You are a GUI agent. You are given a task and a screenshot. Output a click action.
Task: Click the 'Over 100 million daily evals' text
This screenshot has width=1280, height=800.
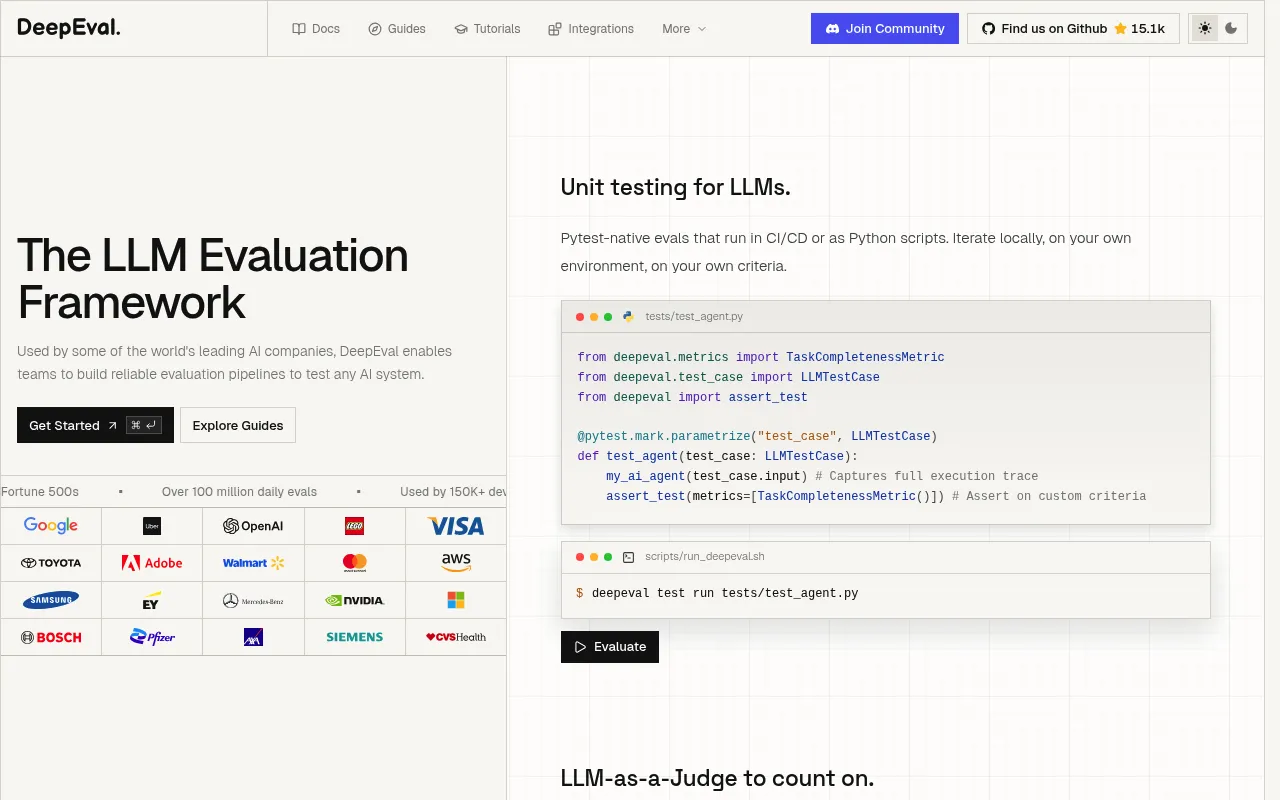pyautogui.click(x=239, y=492)
